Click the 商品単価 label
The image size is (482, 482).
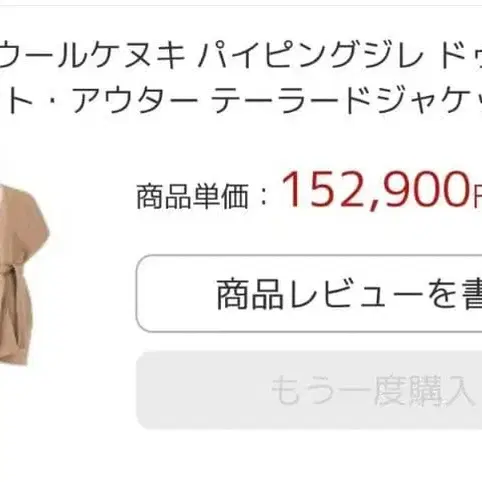193,197
